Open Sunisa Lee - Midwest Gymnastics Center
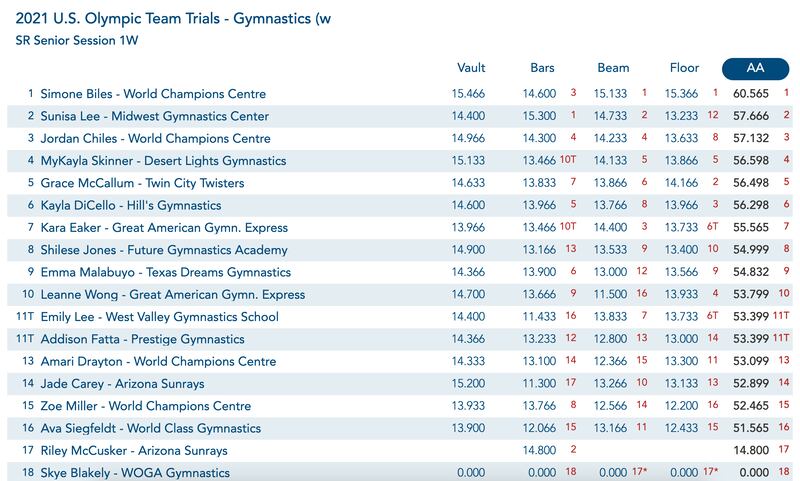 pyautogui.click(x=154, y=116)
